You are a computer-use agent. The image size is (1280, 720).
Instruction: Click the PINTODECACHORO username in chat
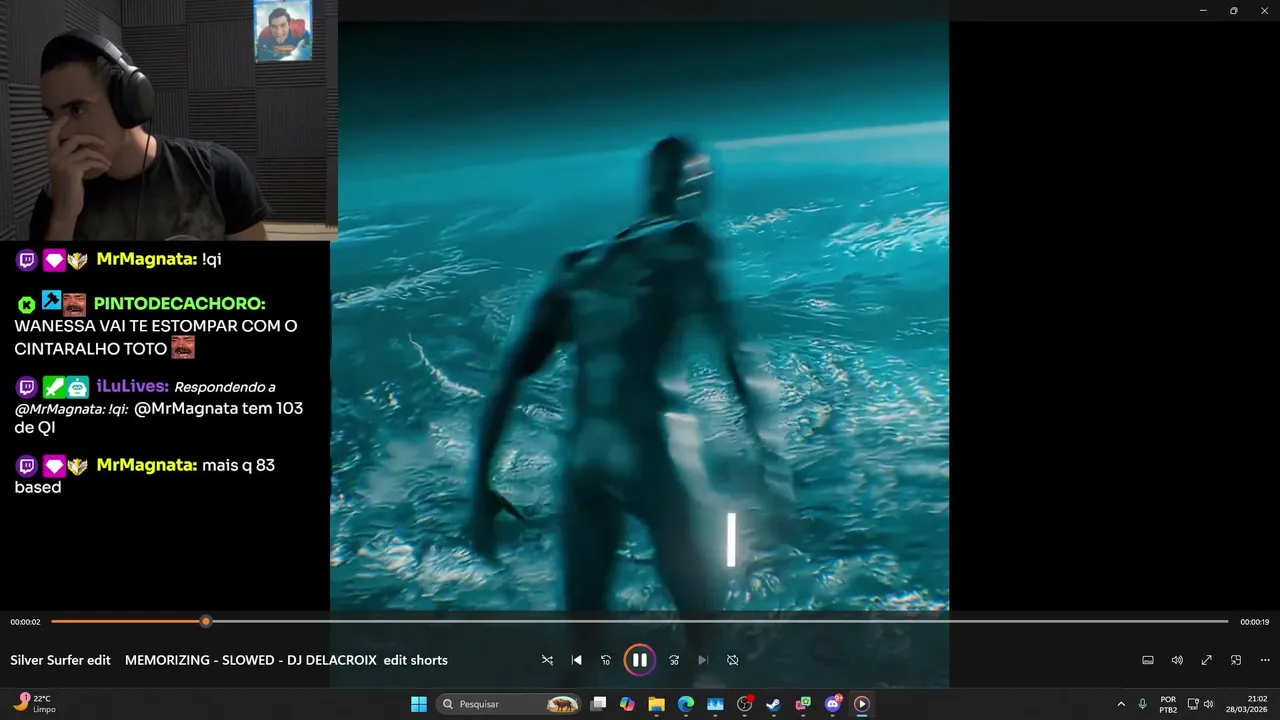(179, 303)
